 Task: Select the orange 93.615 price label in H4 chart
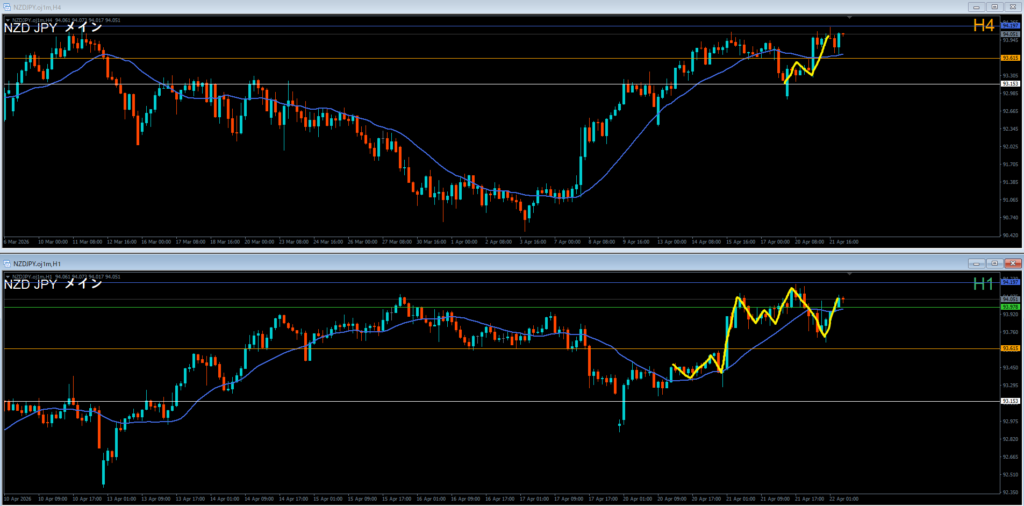(x=1009, y=58)
